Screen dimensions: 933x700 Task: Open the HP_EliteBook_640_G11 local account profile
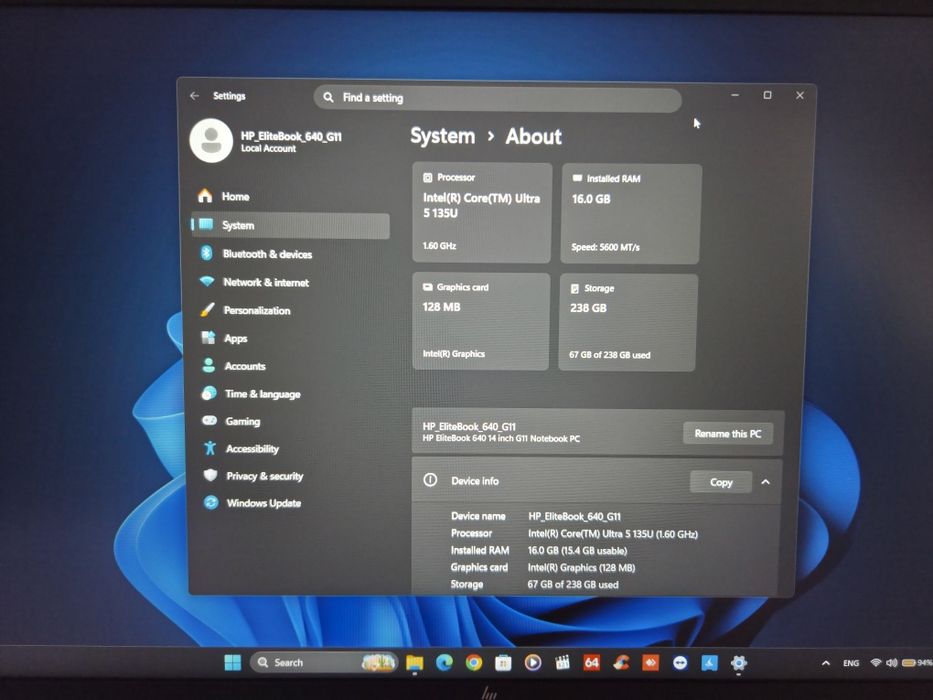(267, 141)
